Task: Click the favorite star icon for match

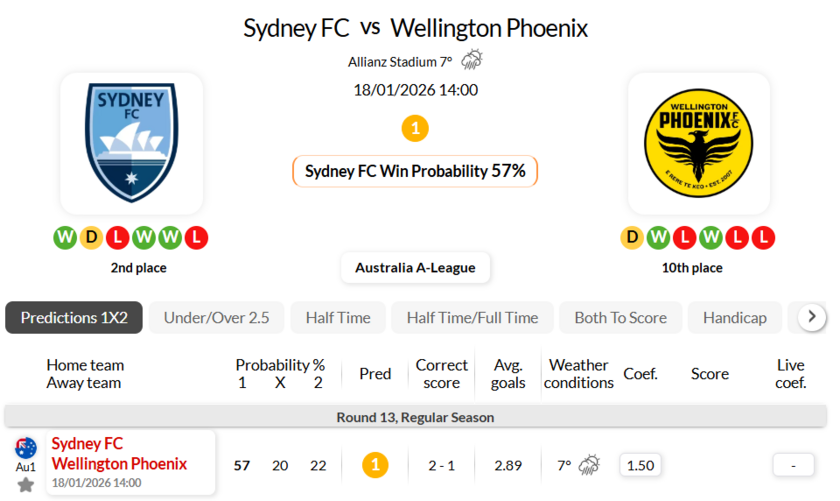Action: tap(25, 485)
